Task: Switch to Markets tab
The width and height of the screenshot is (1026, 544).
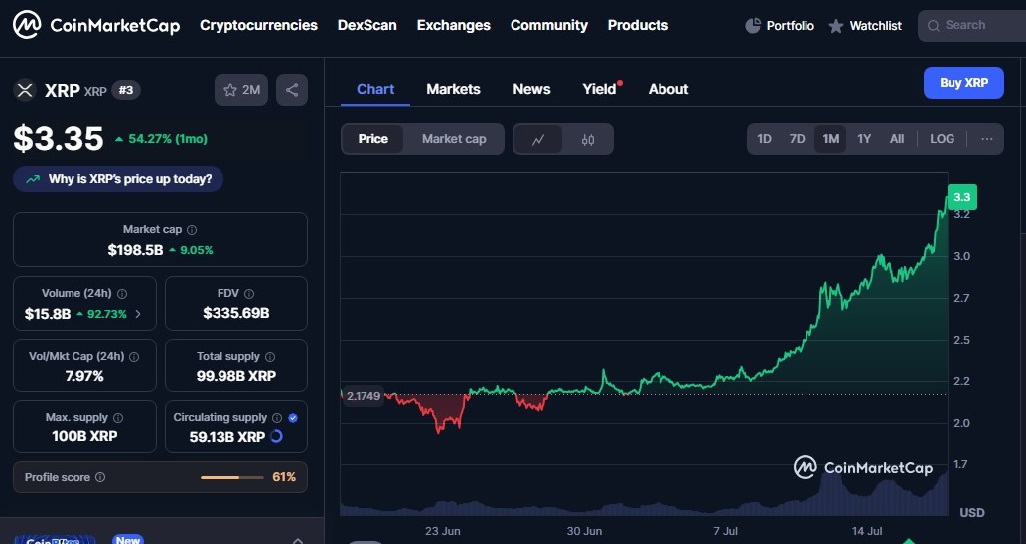Action: pos(453,89)
